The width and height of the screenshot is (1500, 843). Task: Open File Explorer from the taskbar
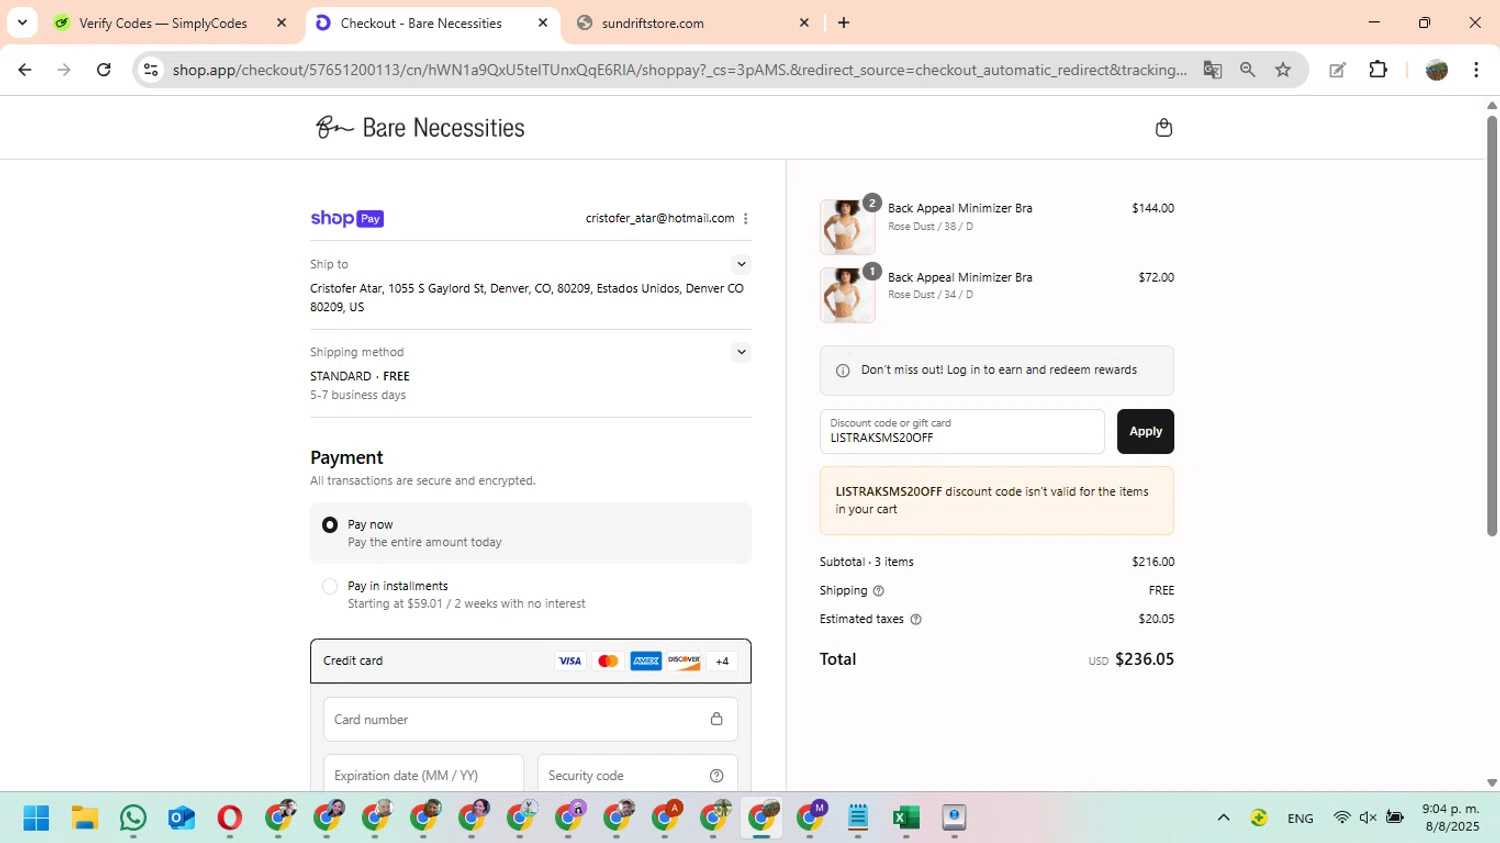(x=85, y=818)
